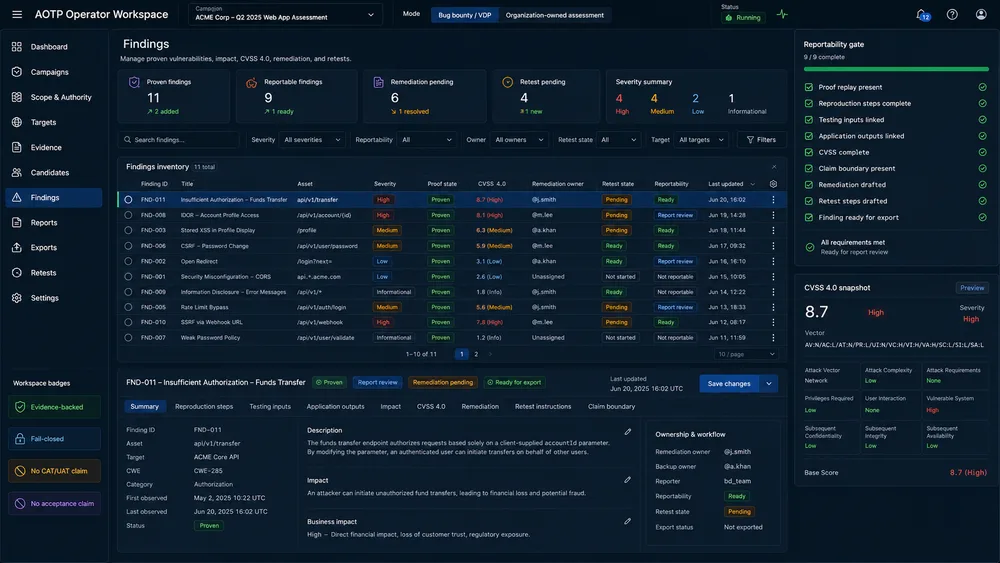Open the Reportability filter dropdown
The height and width of the screenshot is (563, 1000).
[427, 140]
